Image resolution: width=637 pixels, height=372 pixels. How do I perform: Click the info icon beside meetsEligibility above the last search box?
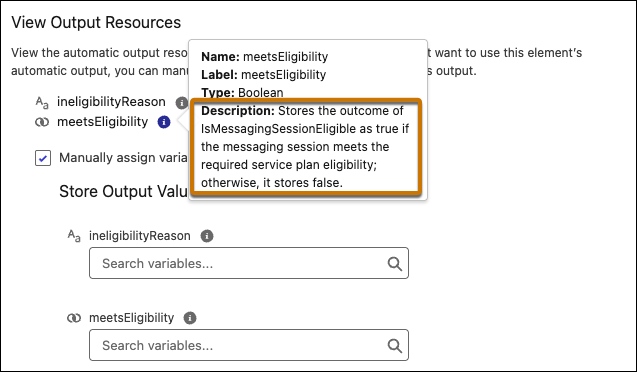[190, 318]
